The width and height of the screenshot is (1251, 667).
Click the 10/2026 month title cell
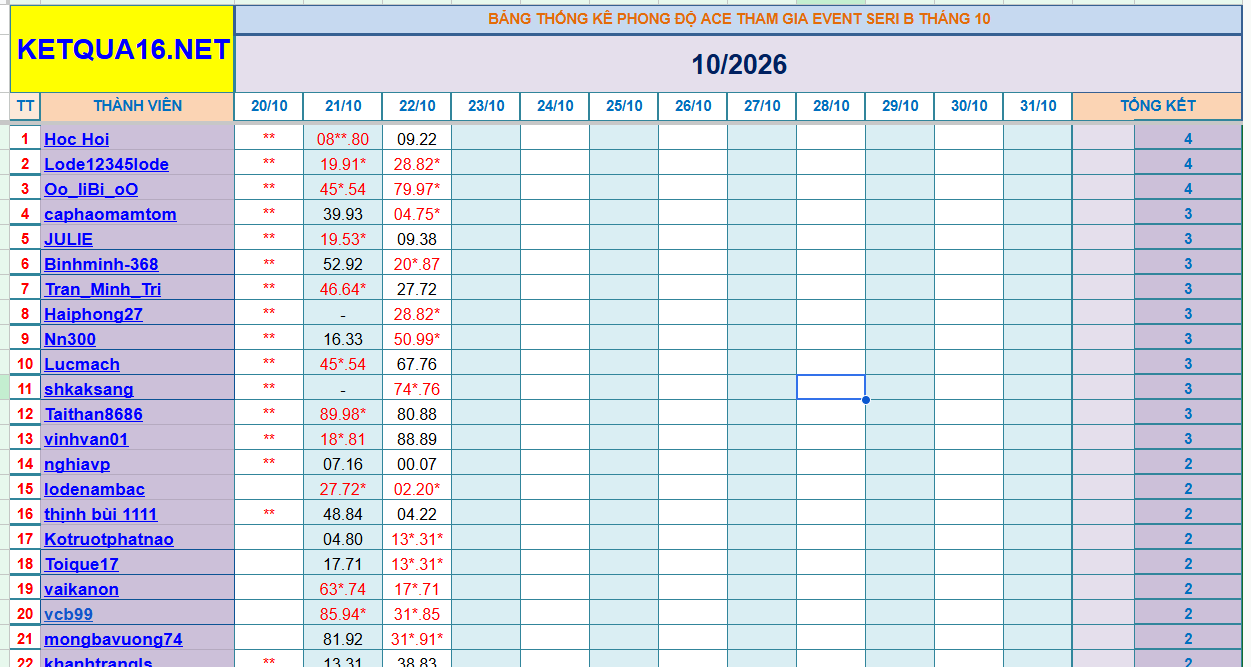(739, 65)
